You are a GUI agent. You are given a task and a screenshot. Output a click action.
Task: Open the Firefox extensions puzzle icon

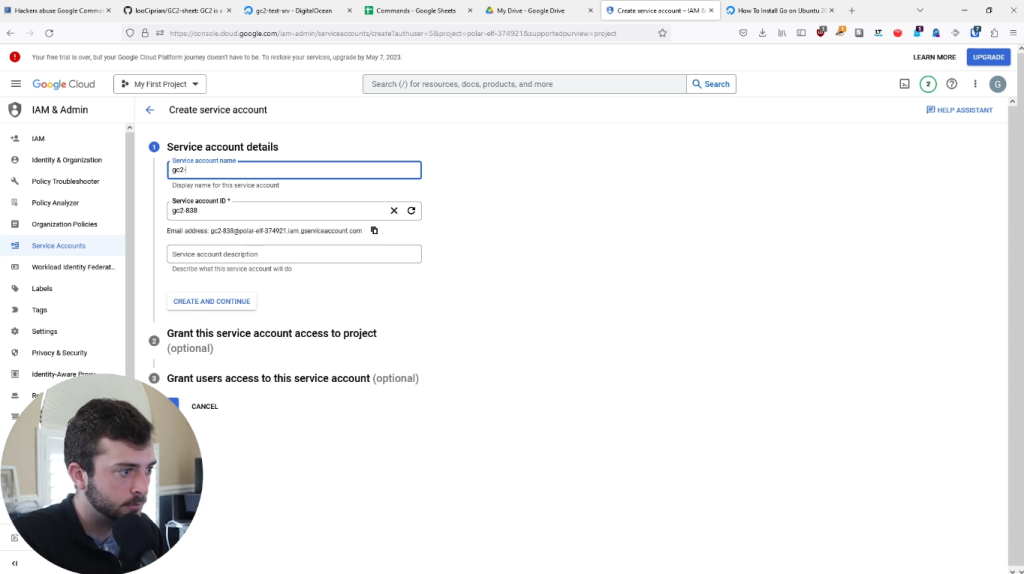click(x=994, y=33)
